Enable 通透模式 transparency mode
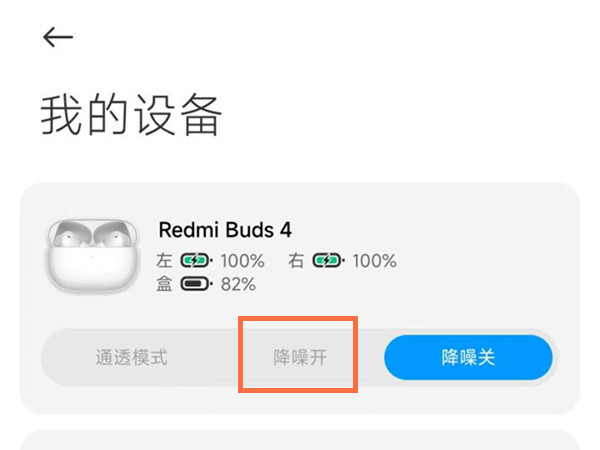 click(131, 357)
